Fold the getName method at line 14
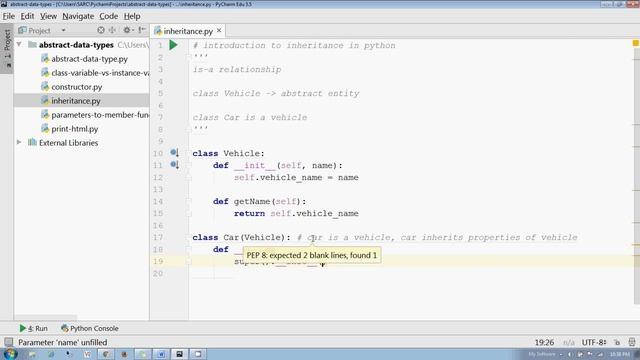 pyautogui.click(x=189, y=201)
